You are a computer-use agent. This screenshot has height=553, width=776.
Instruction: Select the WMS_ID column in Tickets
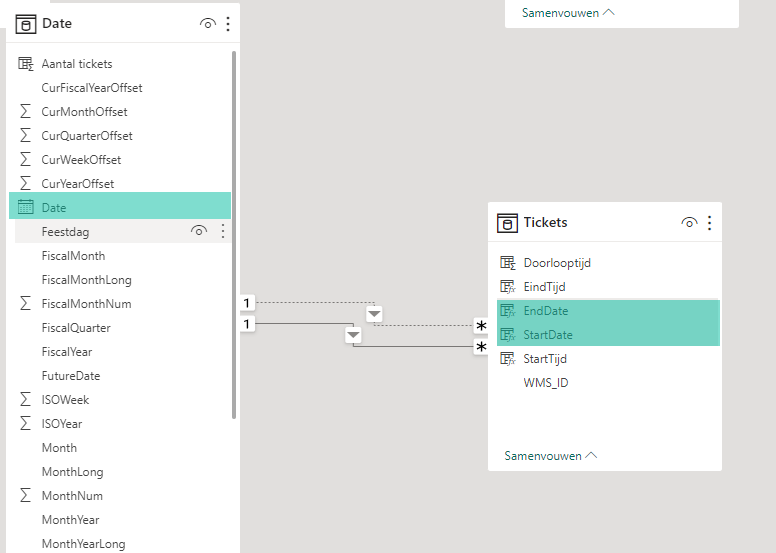546,383
